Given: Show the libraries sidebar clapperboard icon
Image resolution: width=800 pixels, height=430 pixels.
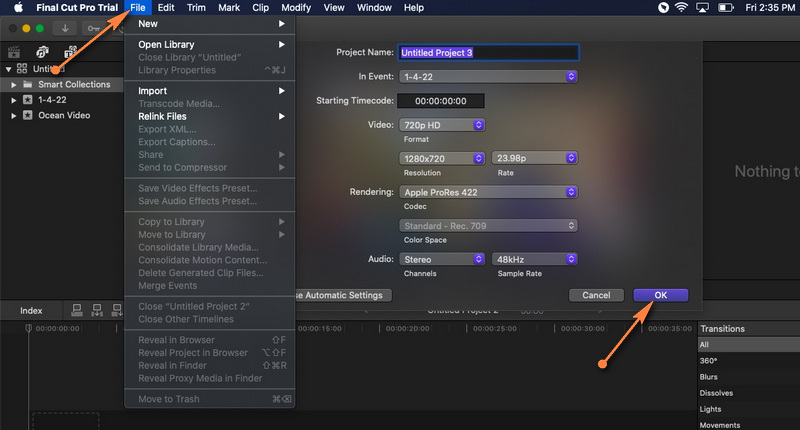Looking at the screenshot, I should click(14, 51).
